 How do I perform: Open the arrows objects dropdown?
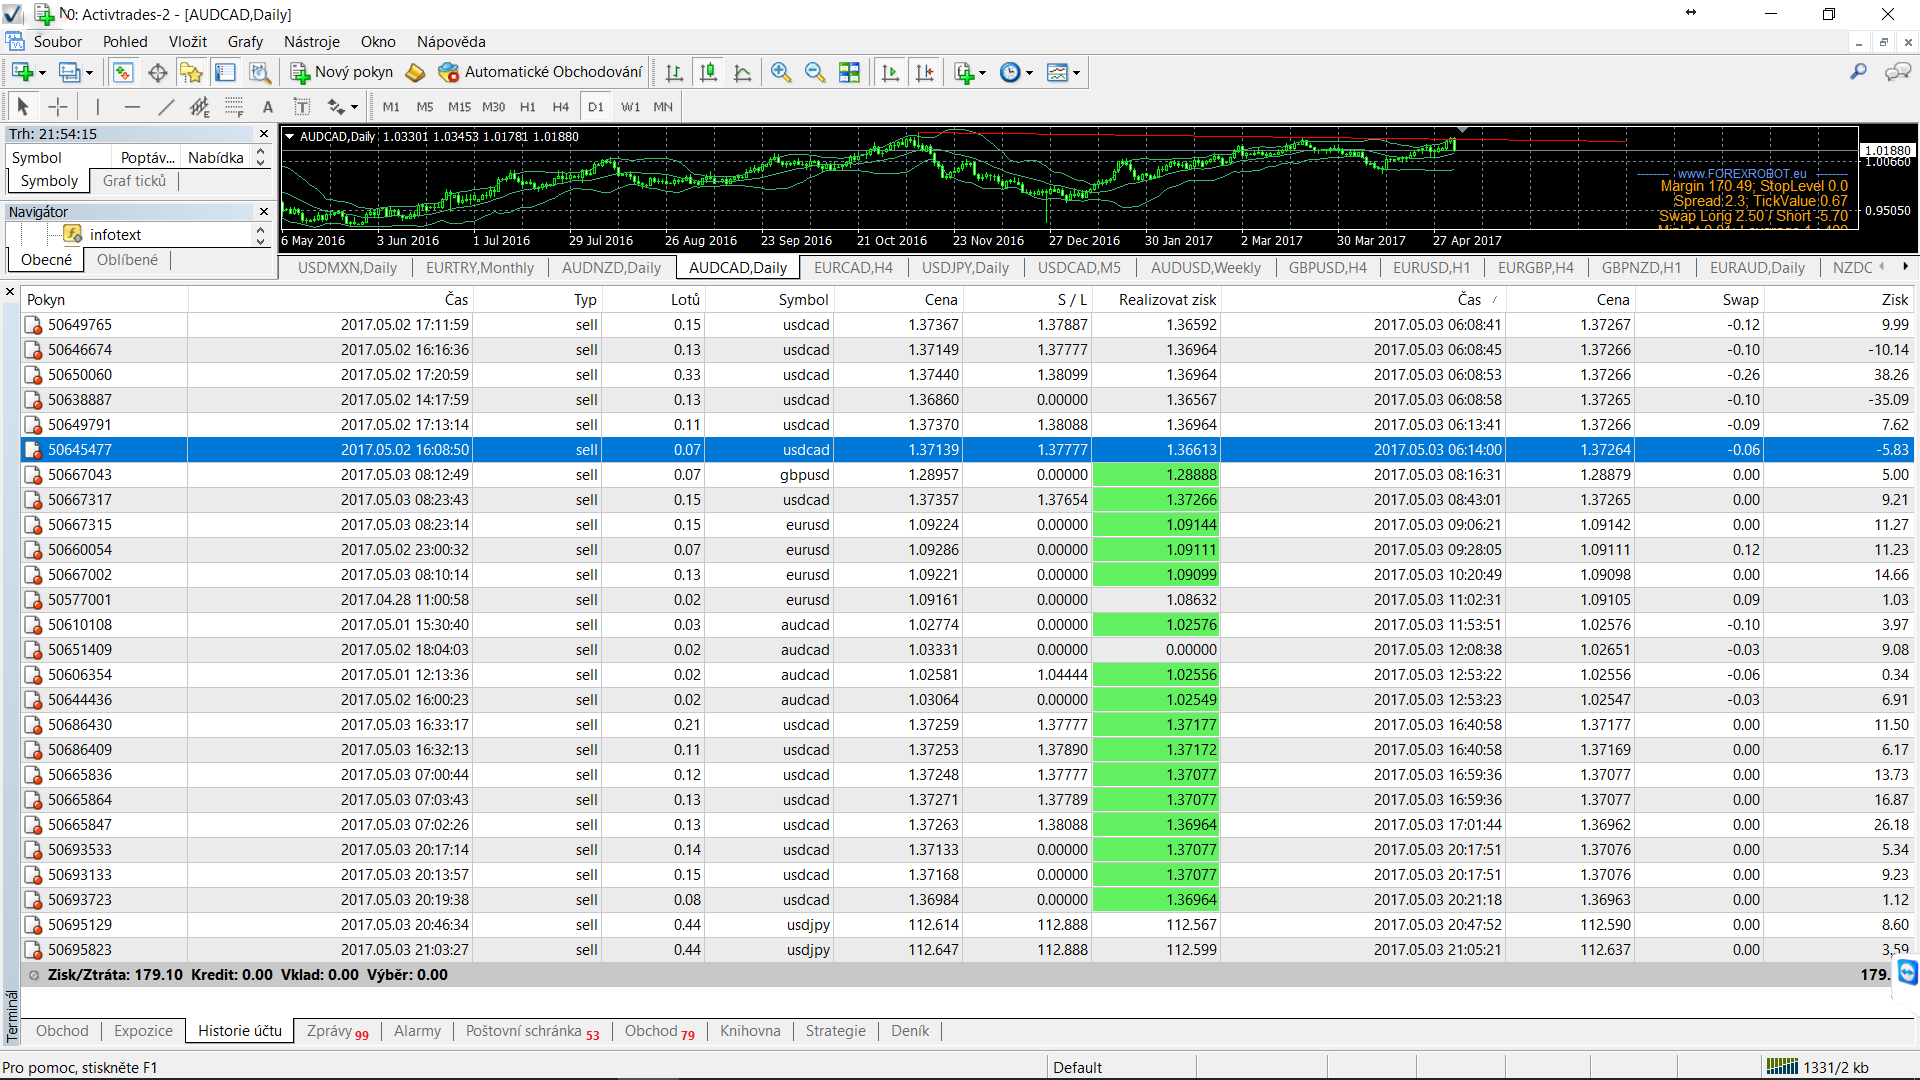tap(343, 107)
